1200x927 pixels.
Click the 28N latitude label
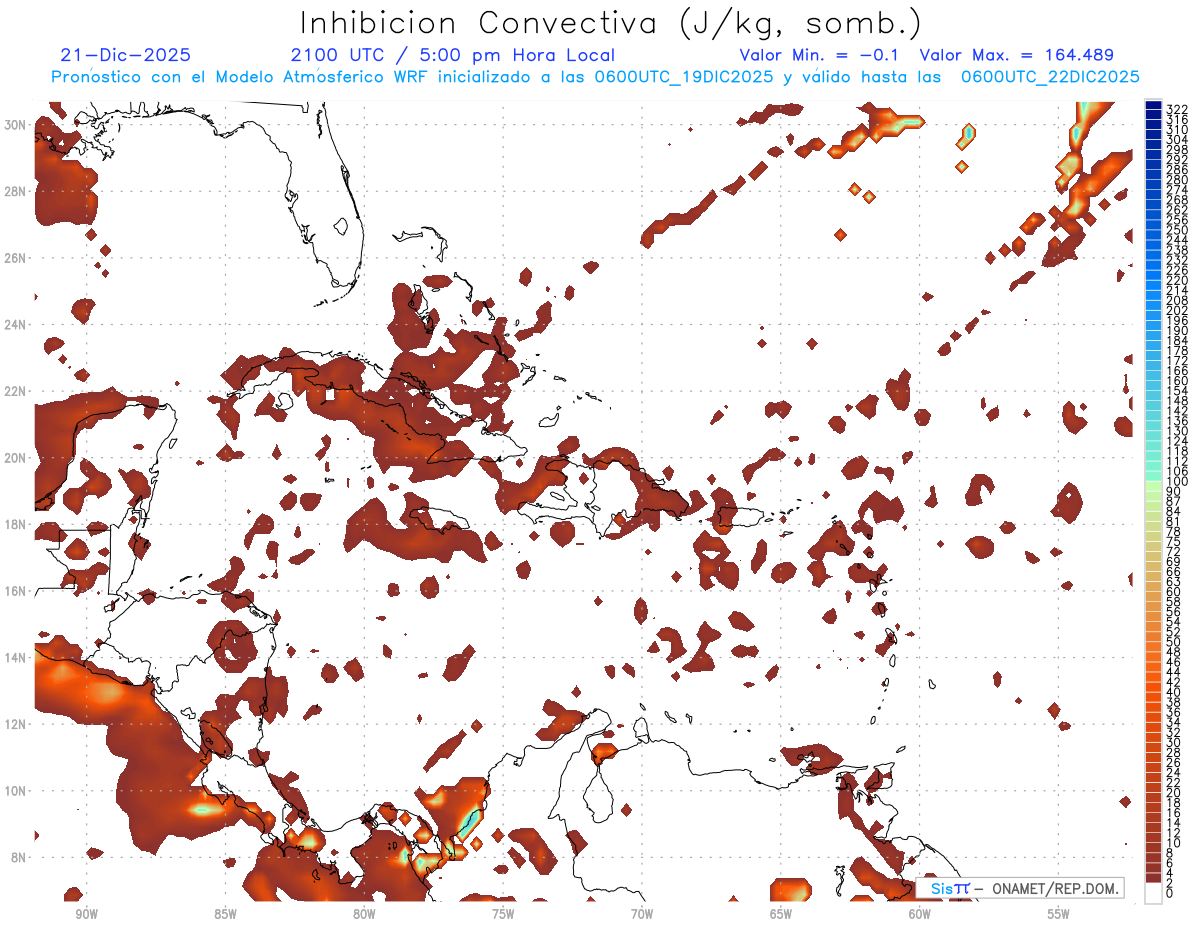coord(14,191)
